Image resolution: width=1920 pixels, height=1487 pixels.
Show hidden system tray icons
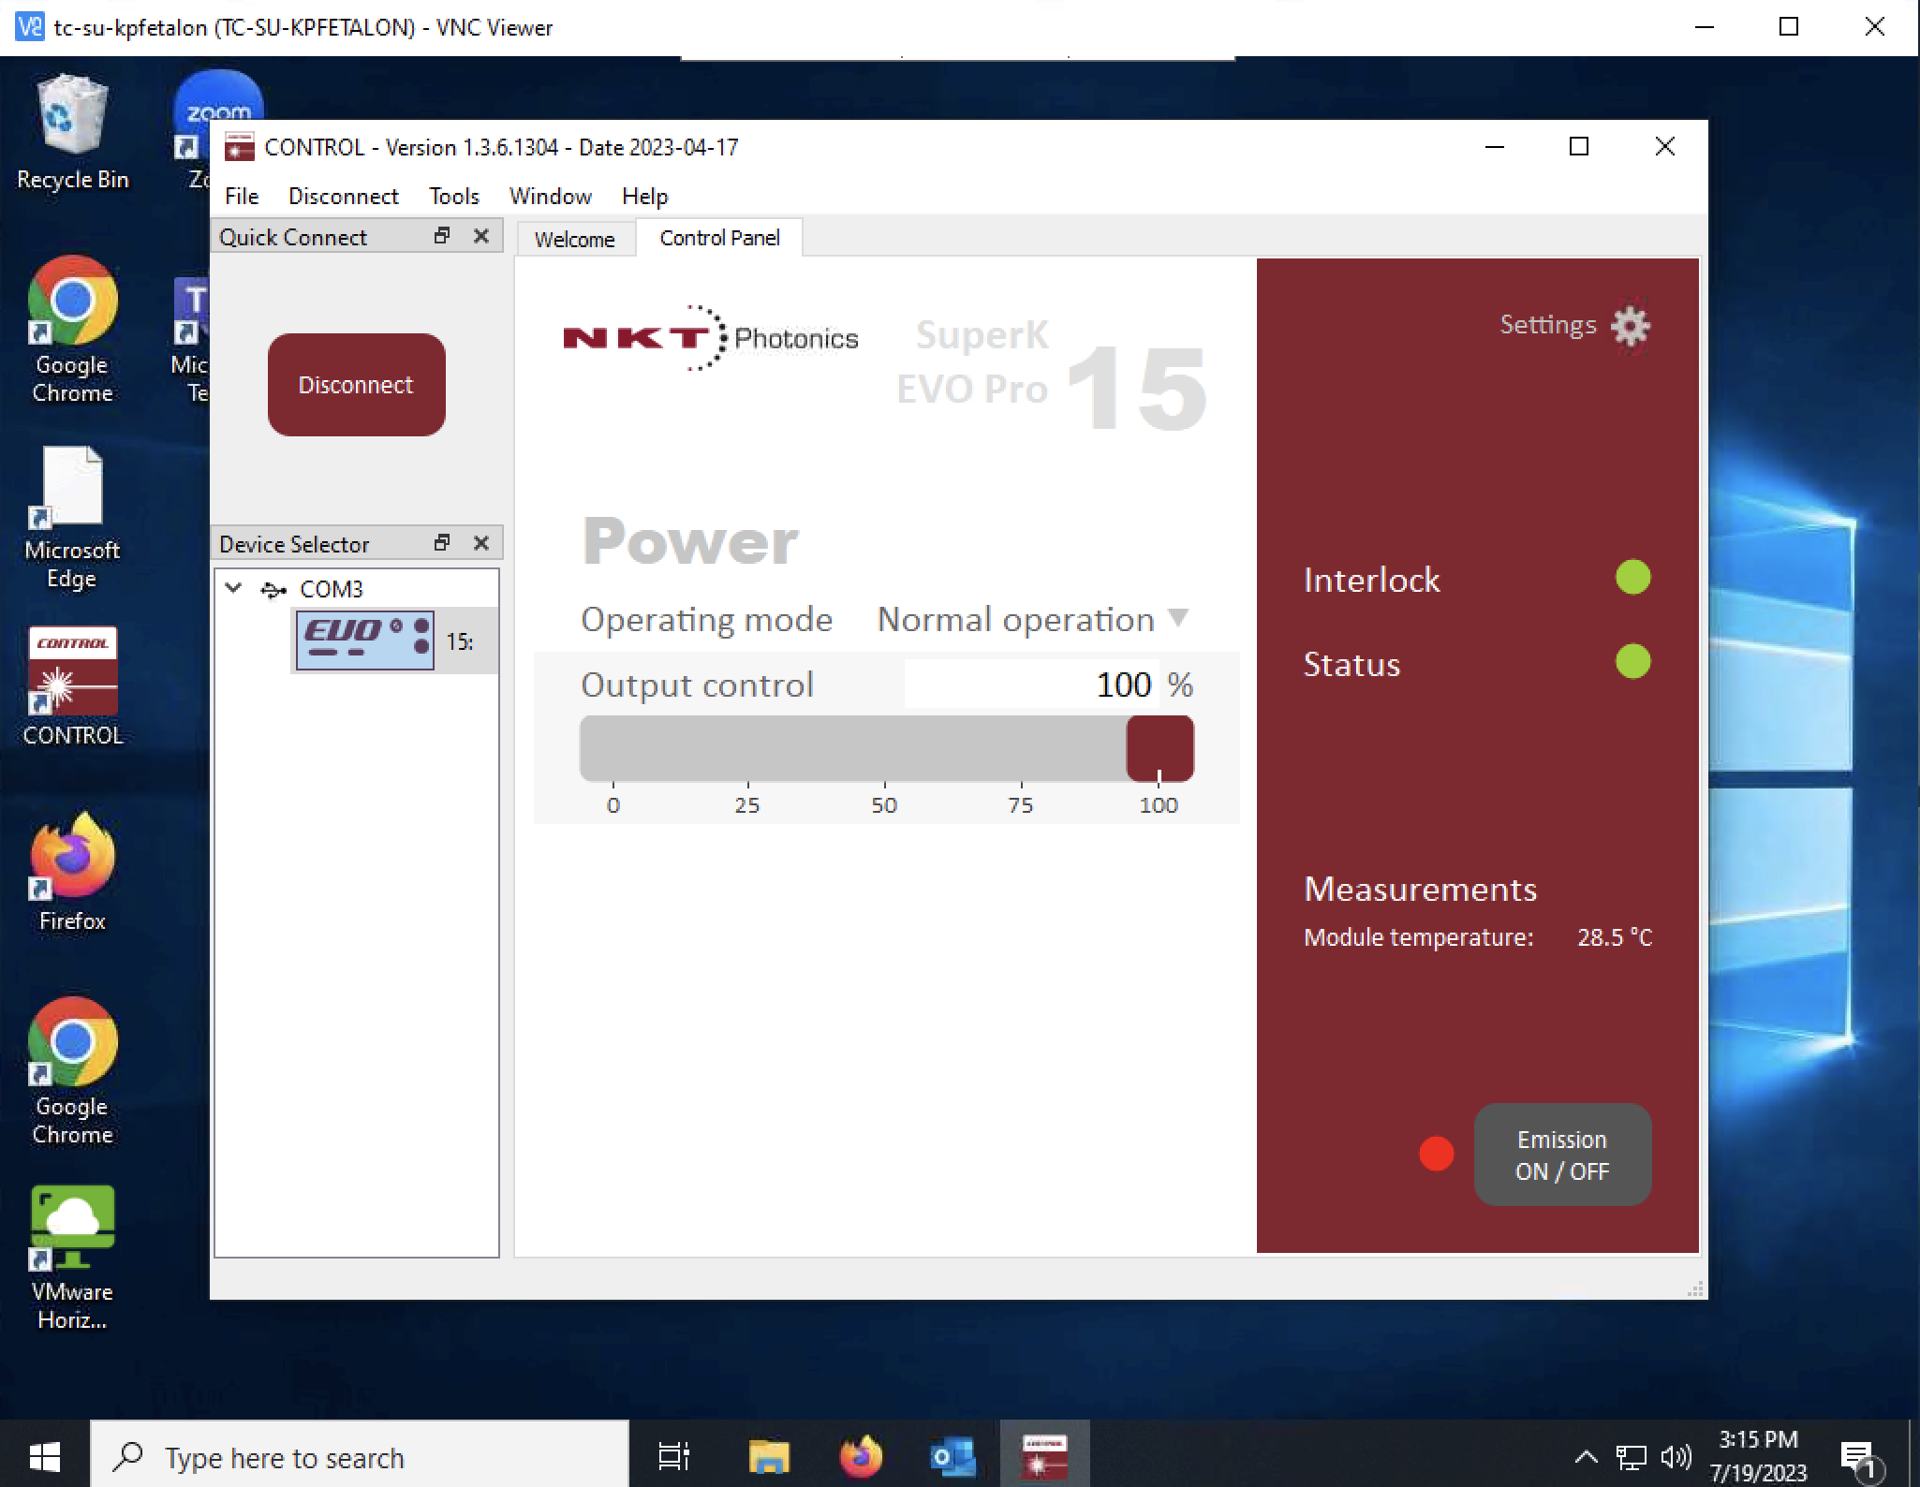(x=1586, y=1457)
